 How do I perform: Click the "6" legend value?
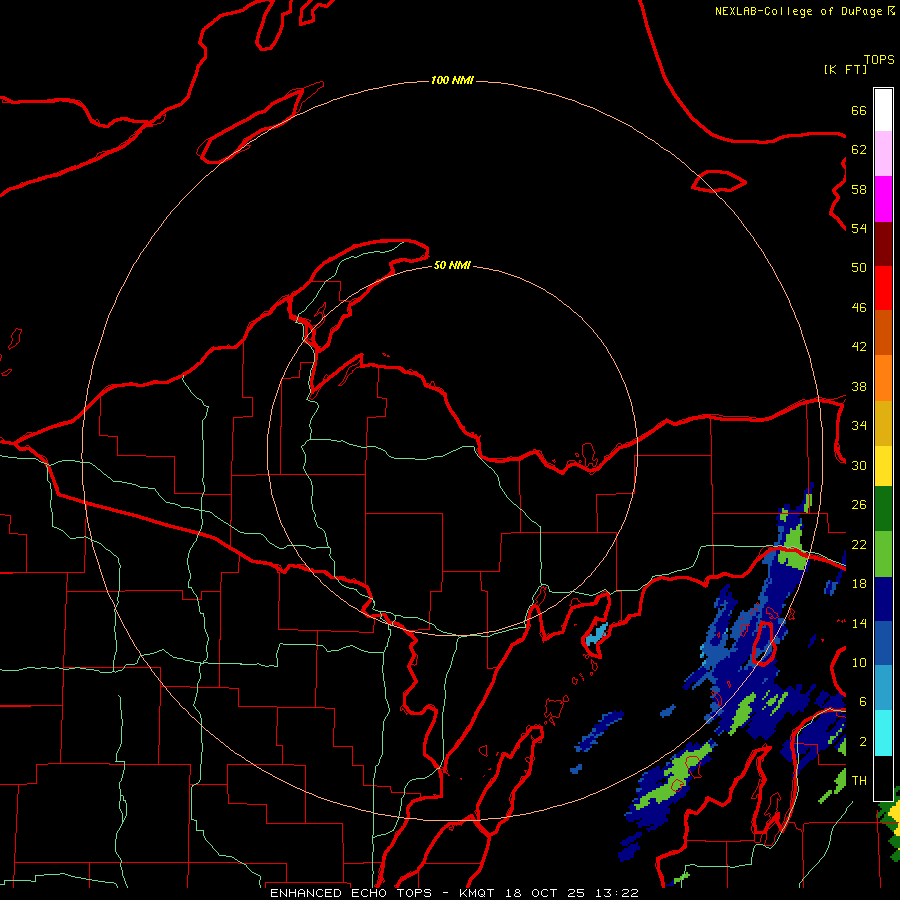point(863,702)
